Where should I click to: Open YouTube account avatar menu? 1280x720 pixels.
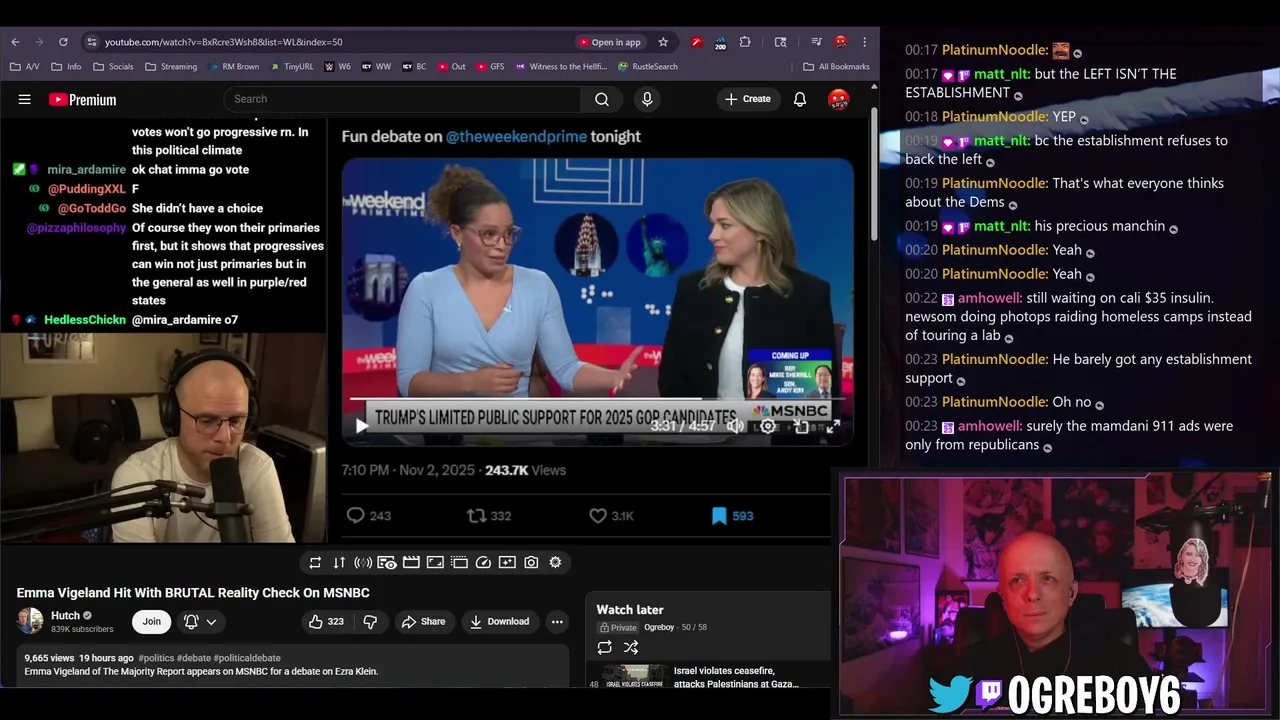839,99
